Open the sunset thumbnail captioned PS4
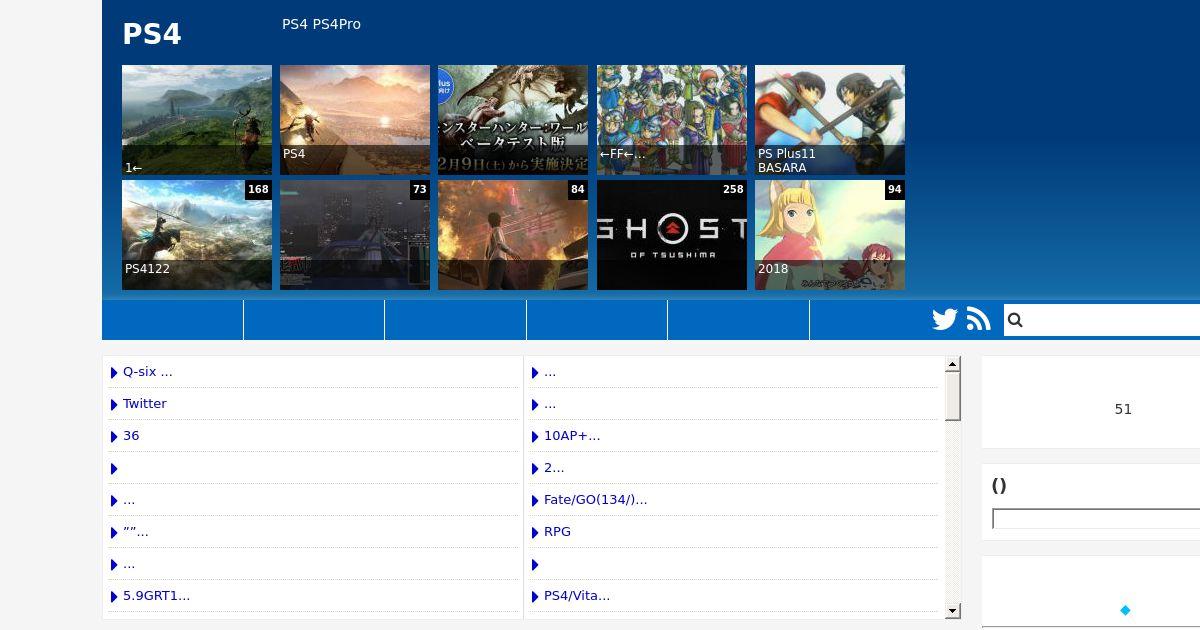The width and height of the screenshot is (1200, 630). tap(355, 120)
